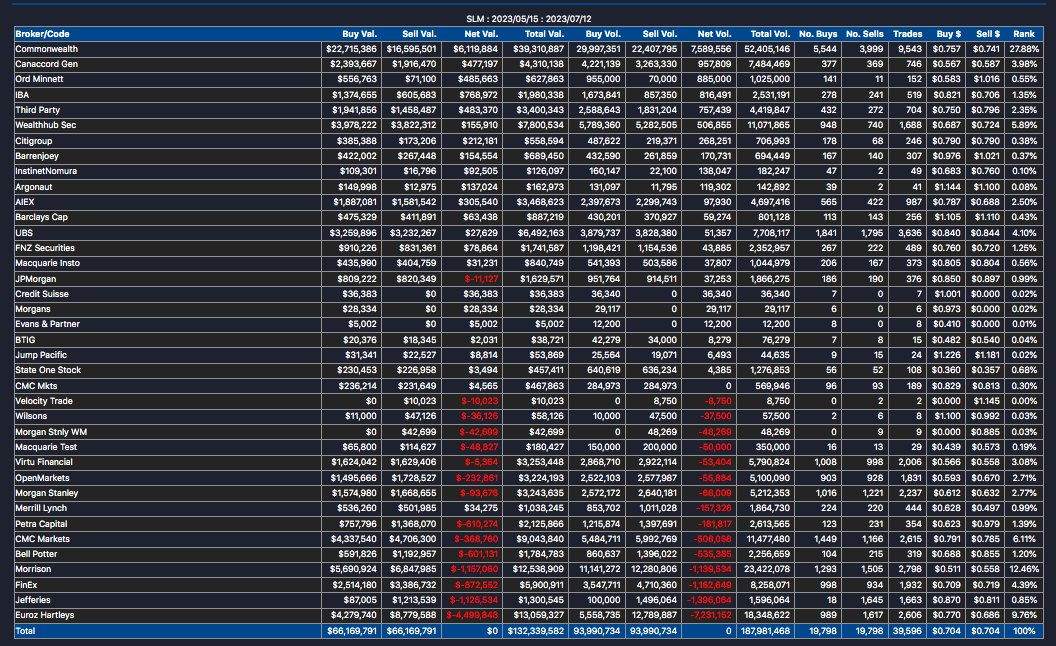Viewport: 1056px width, 646px height.
Task: Click the FNZ Securities broker name
Action: (x=45, y=248)
